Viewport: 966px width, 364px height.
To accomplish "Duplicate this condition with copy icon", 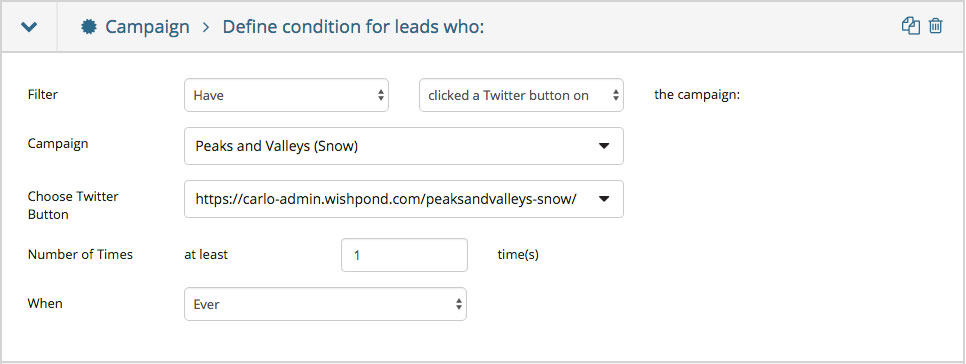I will [x=911, y=26].
